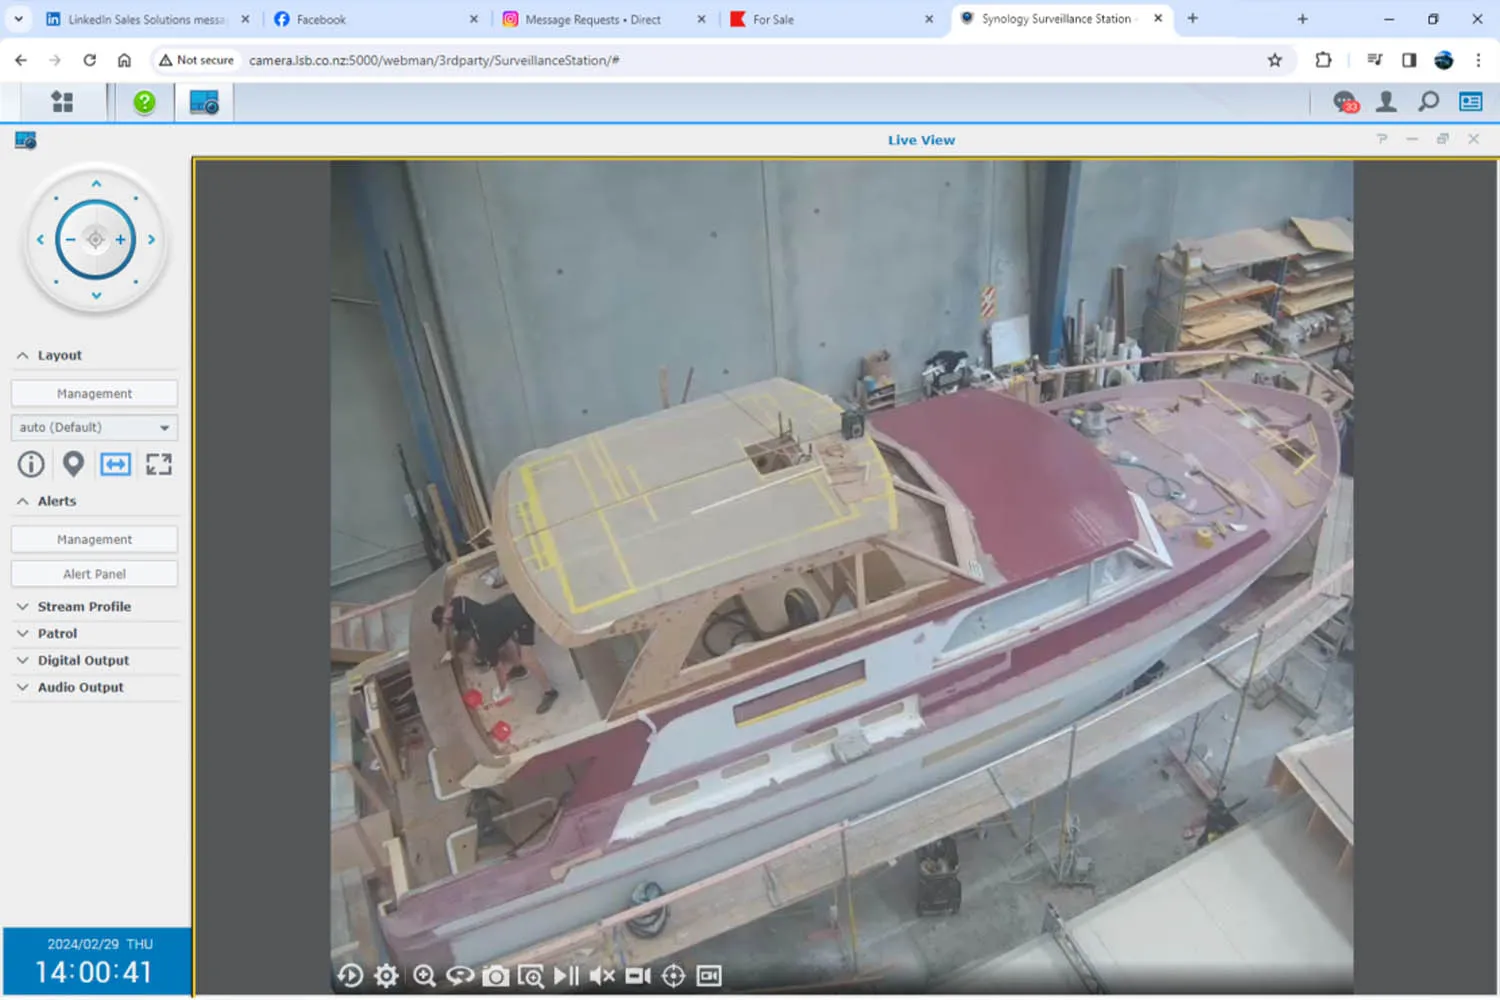The image size is (1500, 1000).
Task: Click the digital zoom-in magnifier icon
Action: [x=424, y=976]
